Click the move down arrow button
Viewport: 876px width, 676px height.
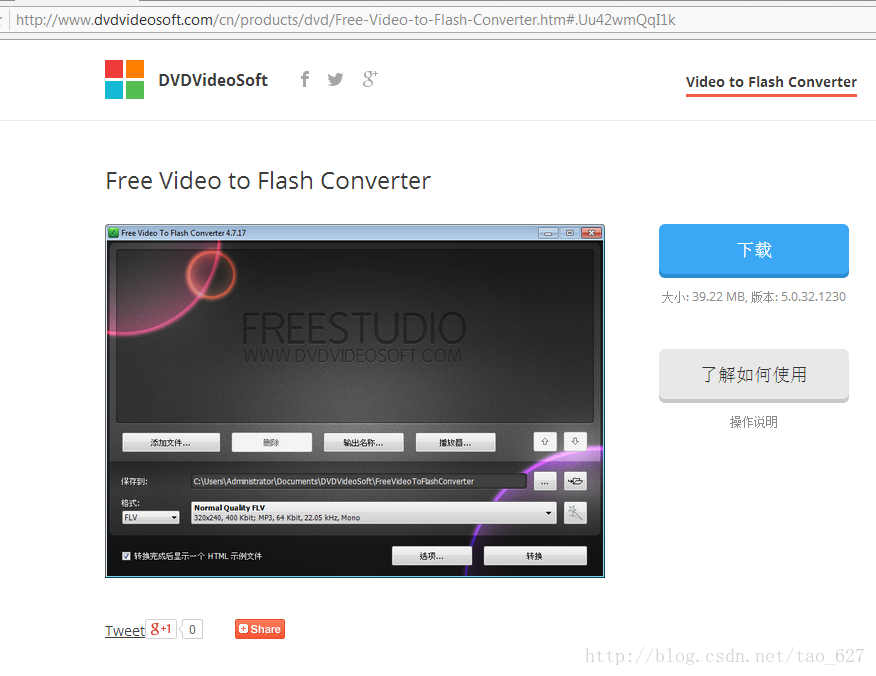pyautogui.click(x=575, y=441)
